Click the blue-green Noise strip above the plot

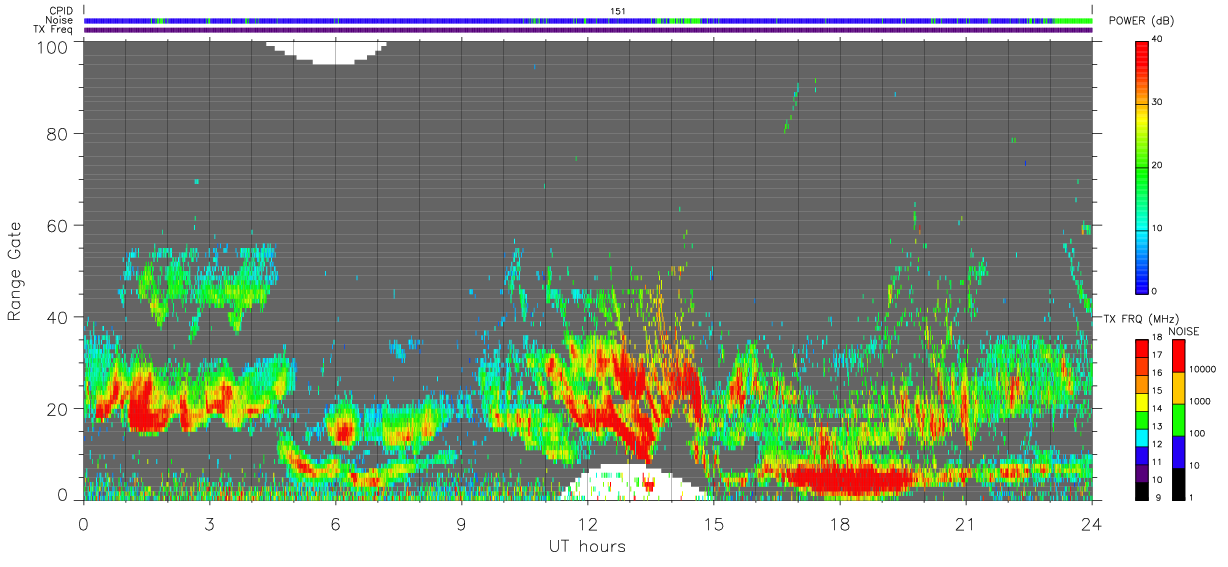pos(588,20)
